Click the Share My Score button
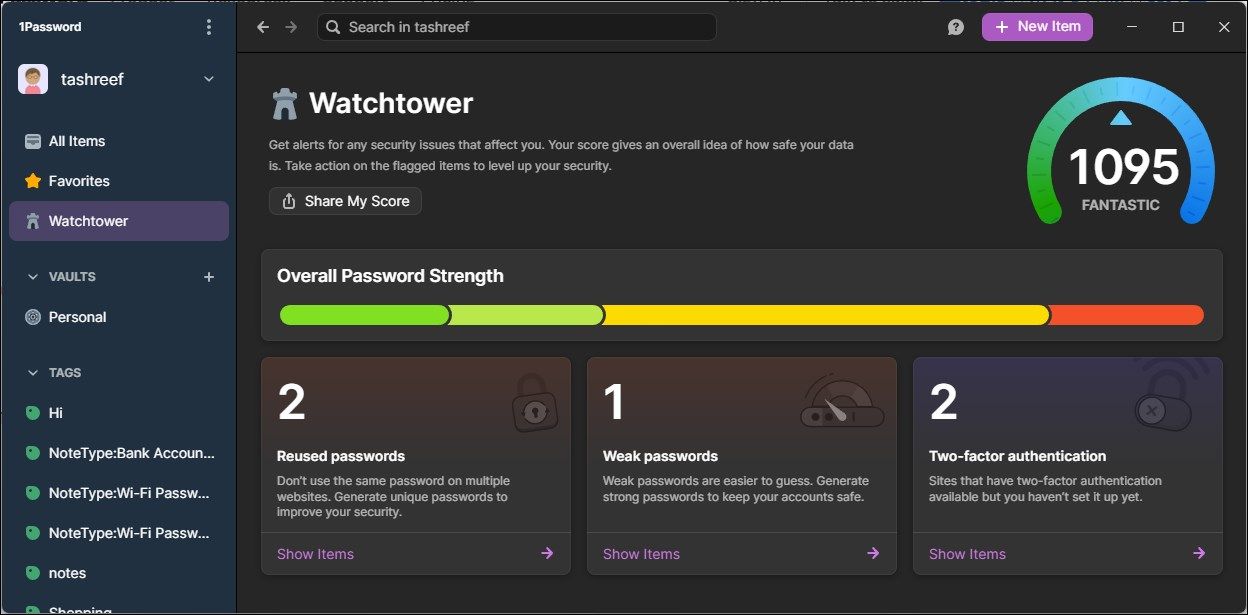Screen dimensions: 1248x615 tap(344, 200)
